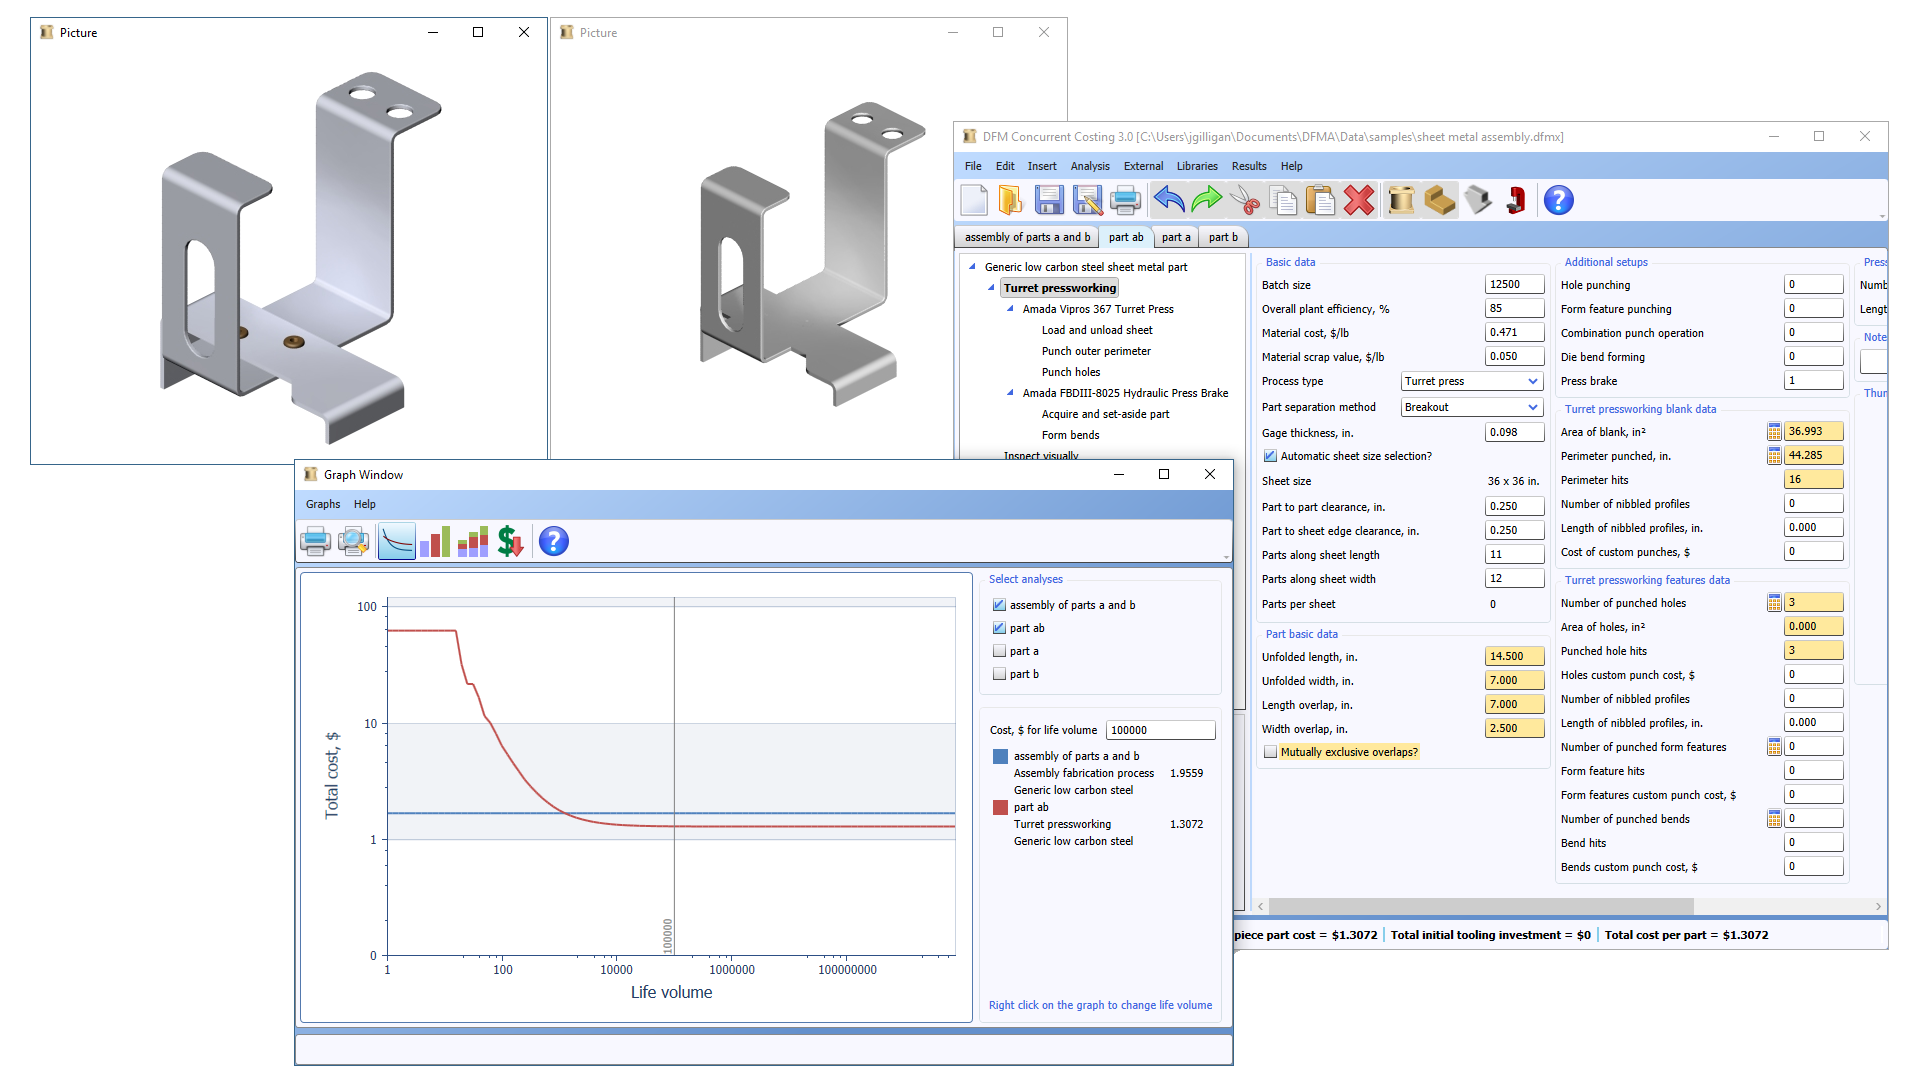Click the gray sheet metal bracket icon
The image size is (1920, 1080).
click(x=1478, y=201)
